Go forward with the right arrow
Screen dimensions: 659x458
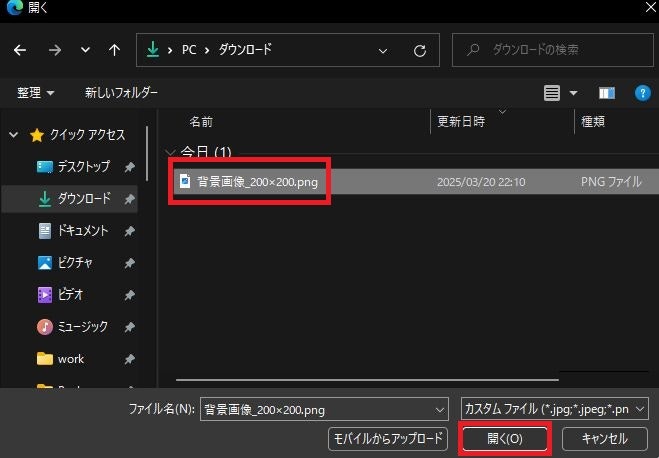[55, 50]
